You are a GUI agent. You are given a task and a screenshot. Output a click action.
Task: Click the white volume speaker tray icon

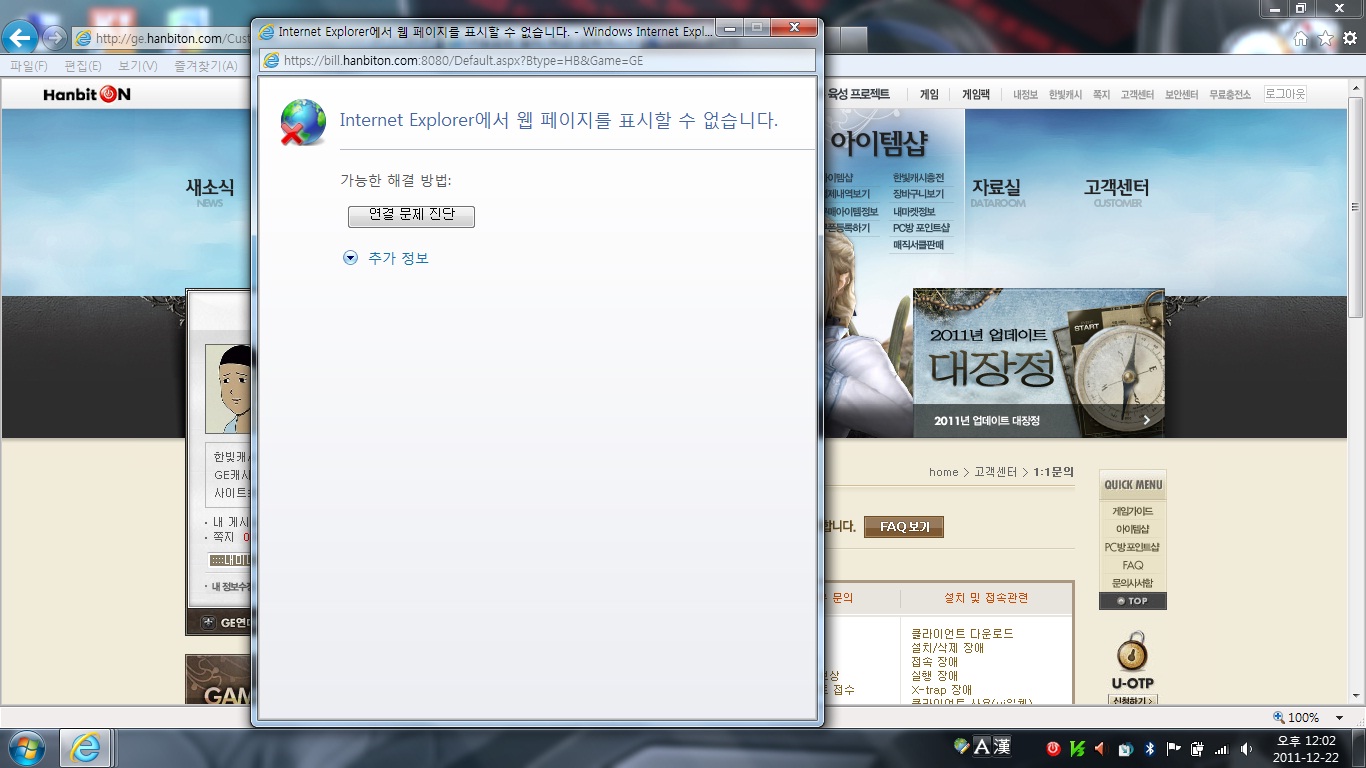coord(1246,748)
